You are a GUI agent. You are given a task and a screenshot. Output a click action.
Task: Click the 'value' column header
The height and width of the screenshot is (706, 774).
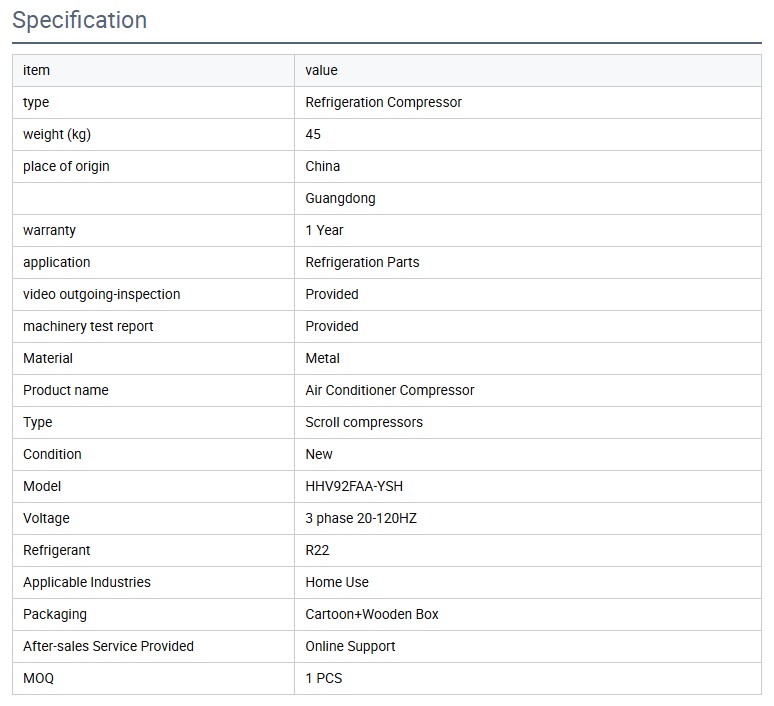321,70
